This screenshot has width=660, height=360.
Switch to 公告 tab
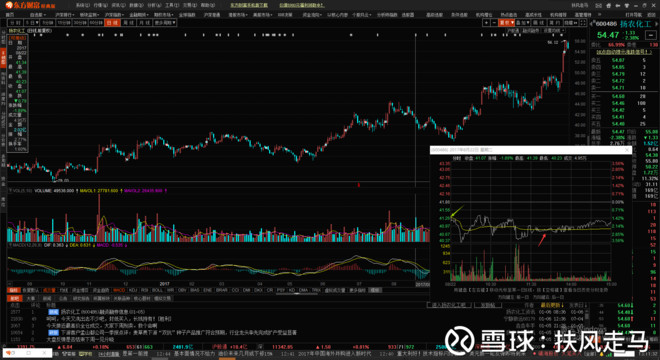63,299
